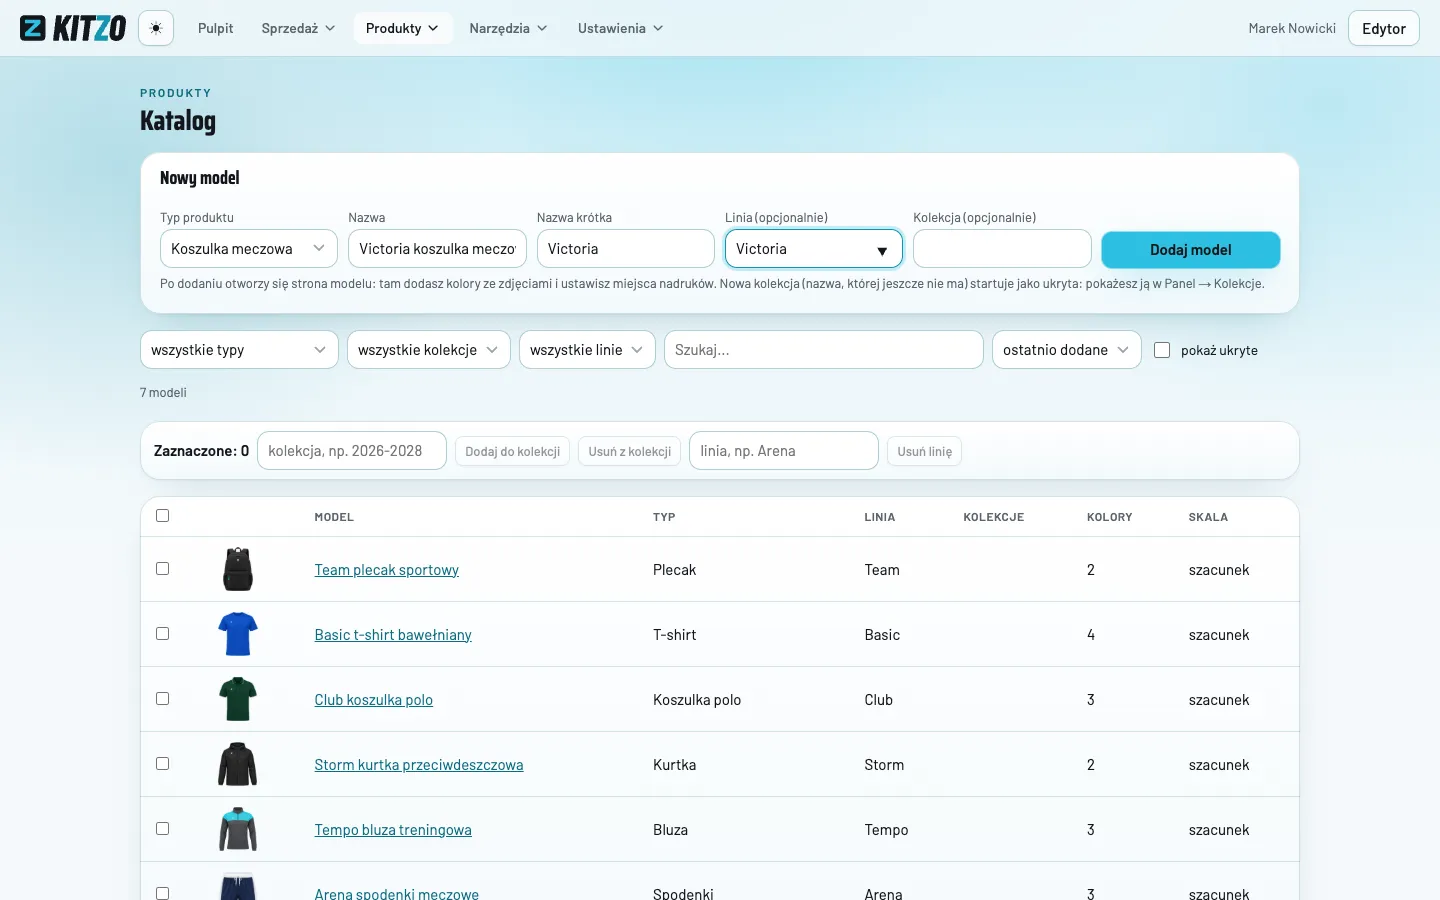
Task: Select the Storm kurtka row checkbox
Action: pyautogui.click(x=163, y=764)
